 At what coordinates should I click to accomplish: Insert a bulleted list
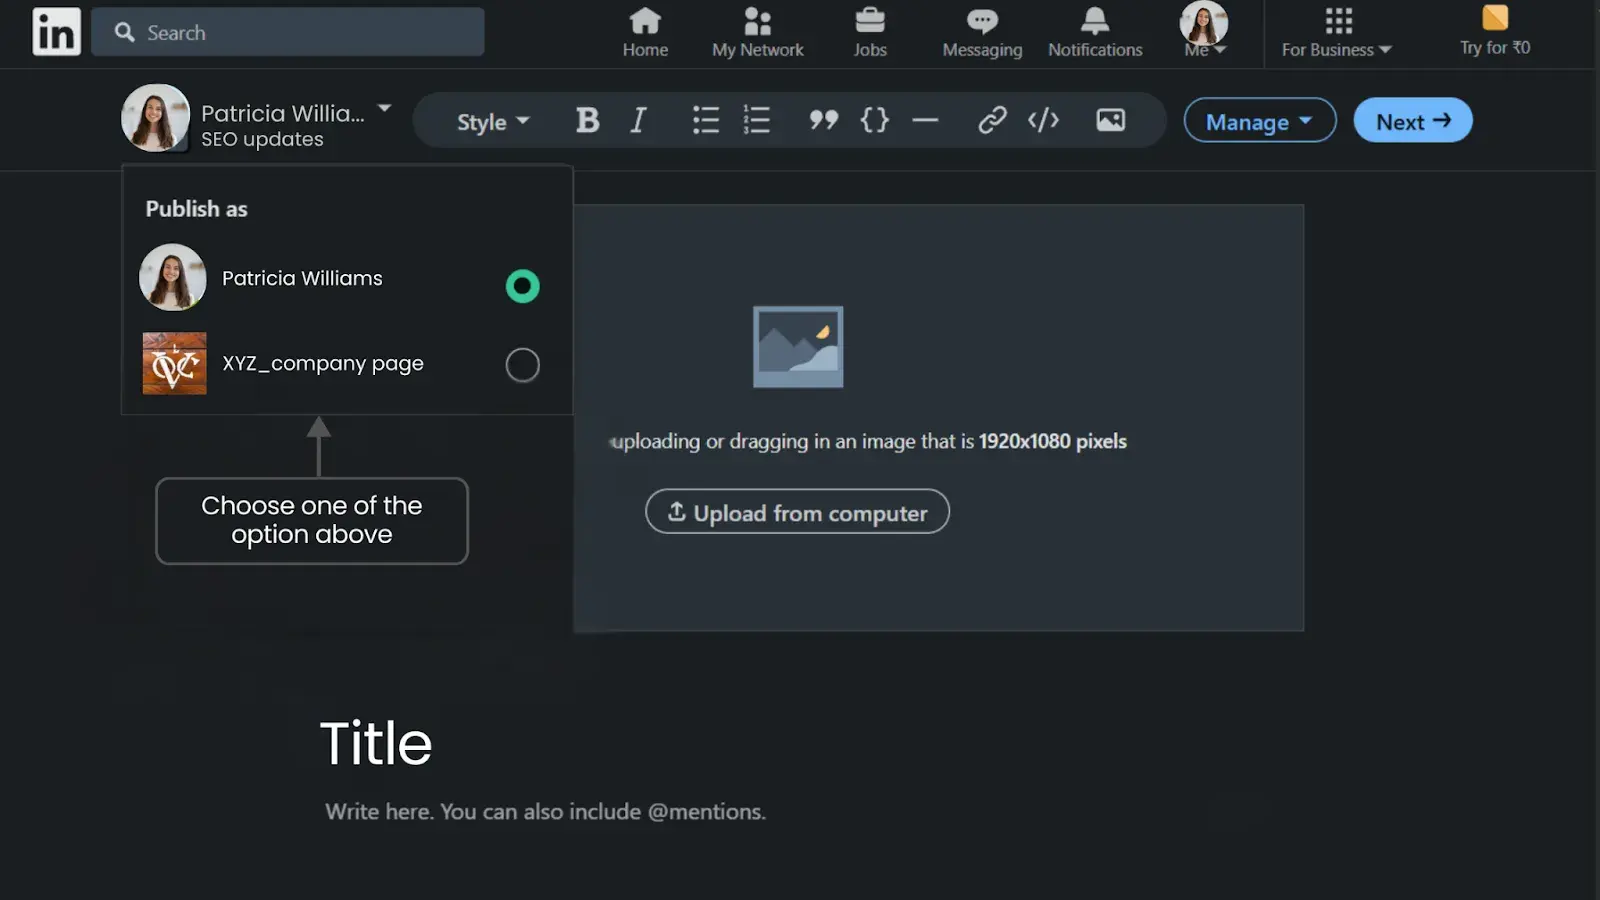(705, 120)
